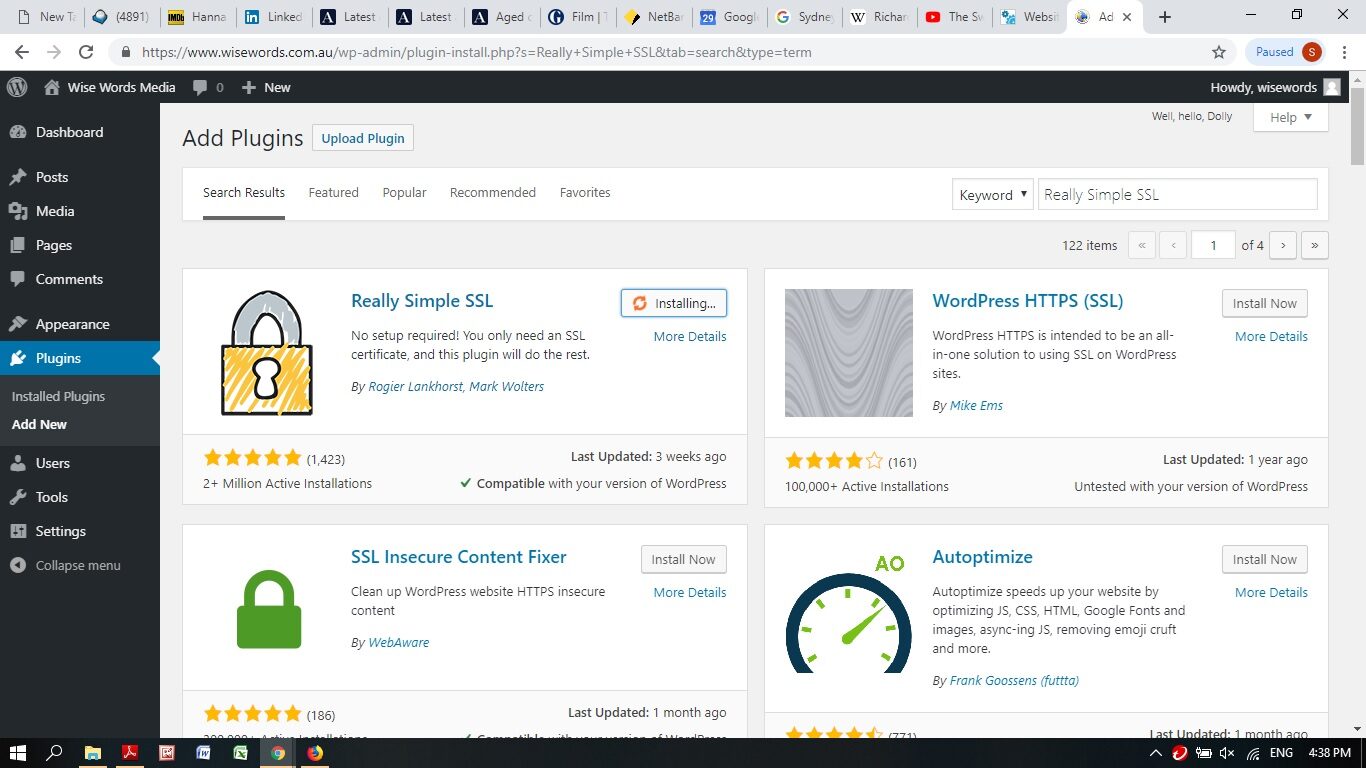The width and height of the screenshot is (1366, 768).
Task: Open File Explorer from taskbar
Action: coord(92,753)
